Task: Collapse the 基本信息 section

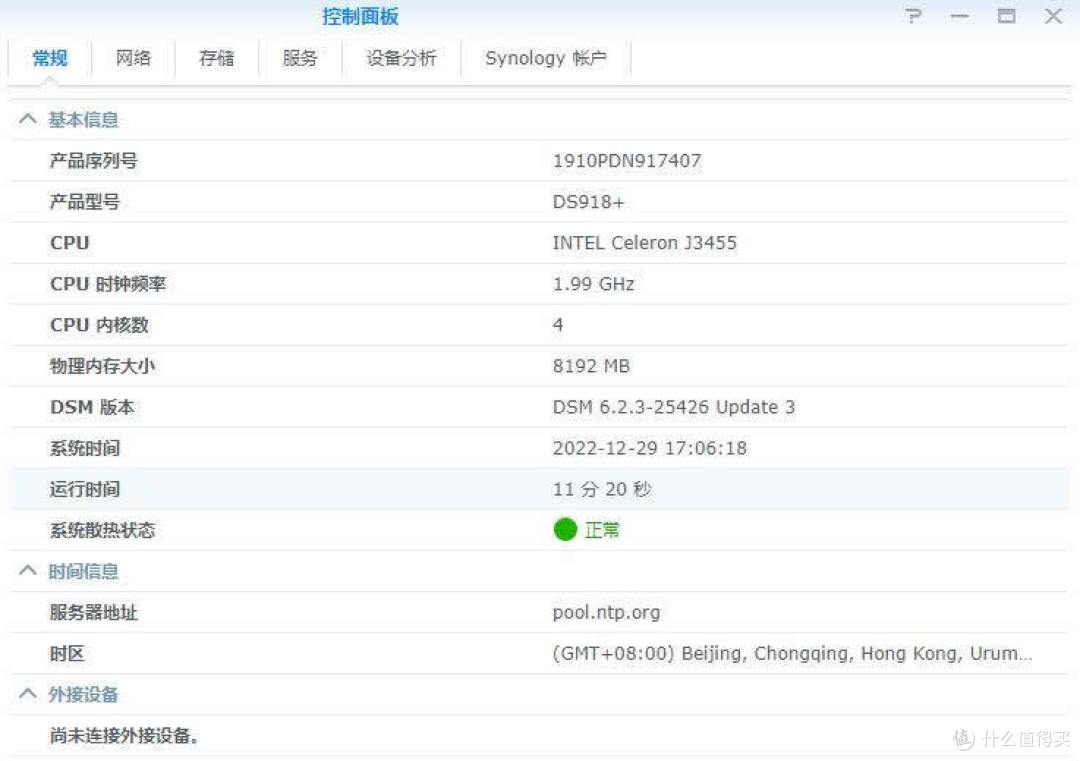Action: (x=27, y=120)
